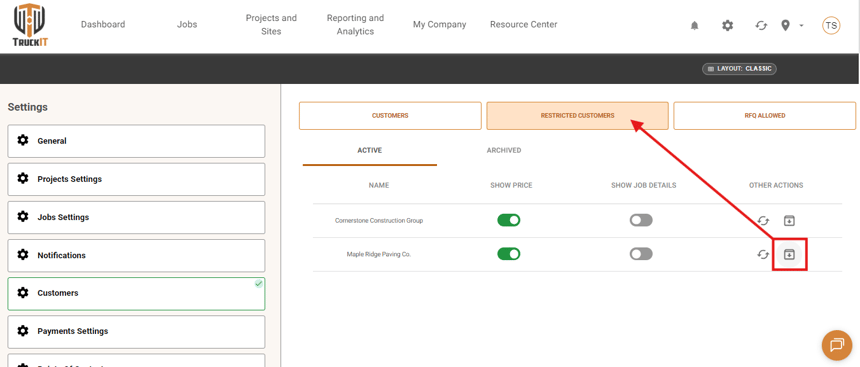Open Projects and Sites menu
Viewport: 860px width, 367px height.
271,25
